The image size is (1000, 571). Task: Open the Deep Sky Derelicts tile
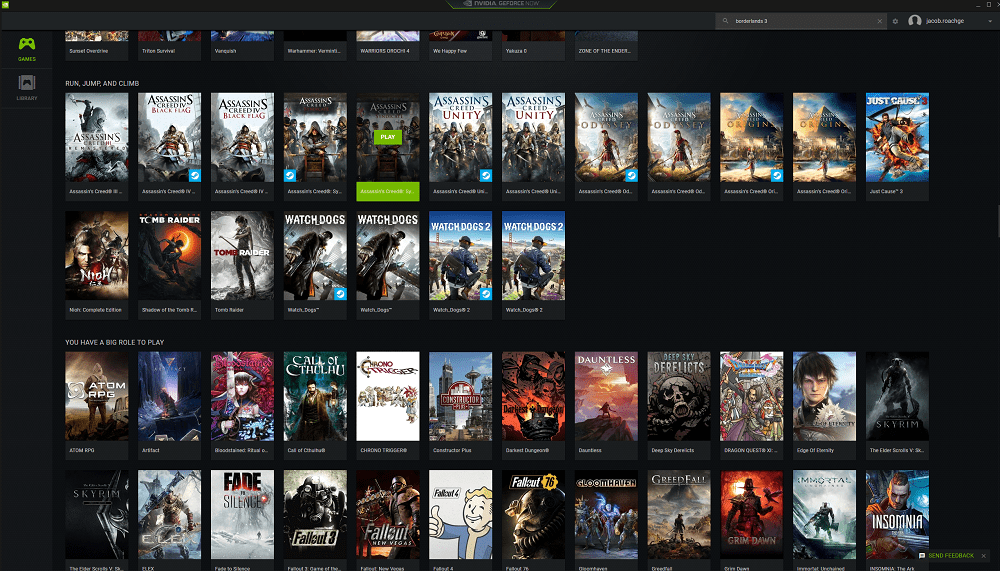click(679, 405)
